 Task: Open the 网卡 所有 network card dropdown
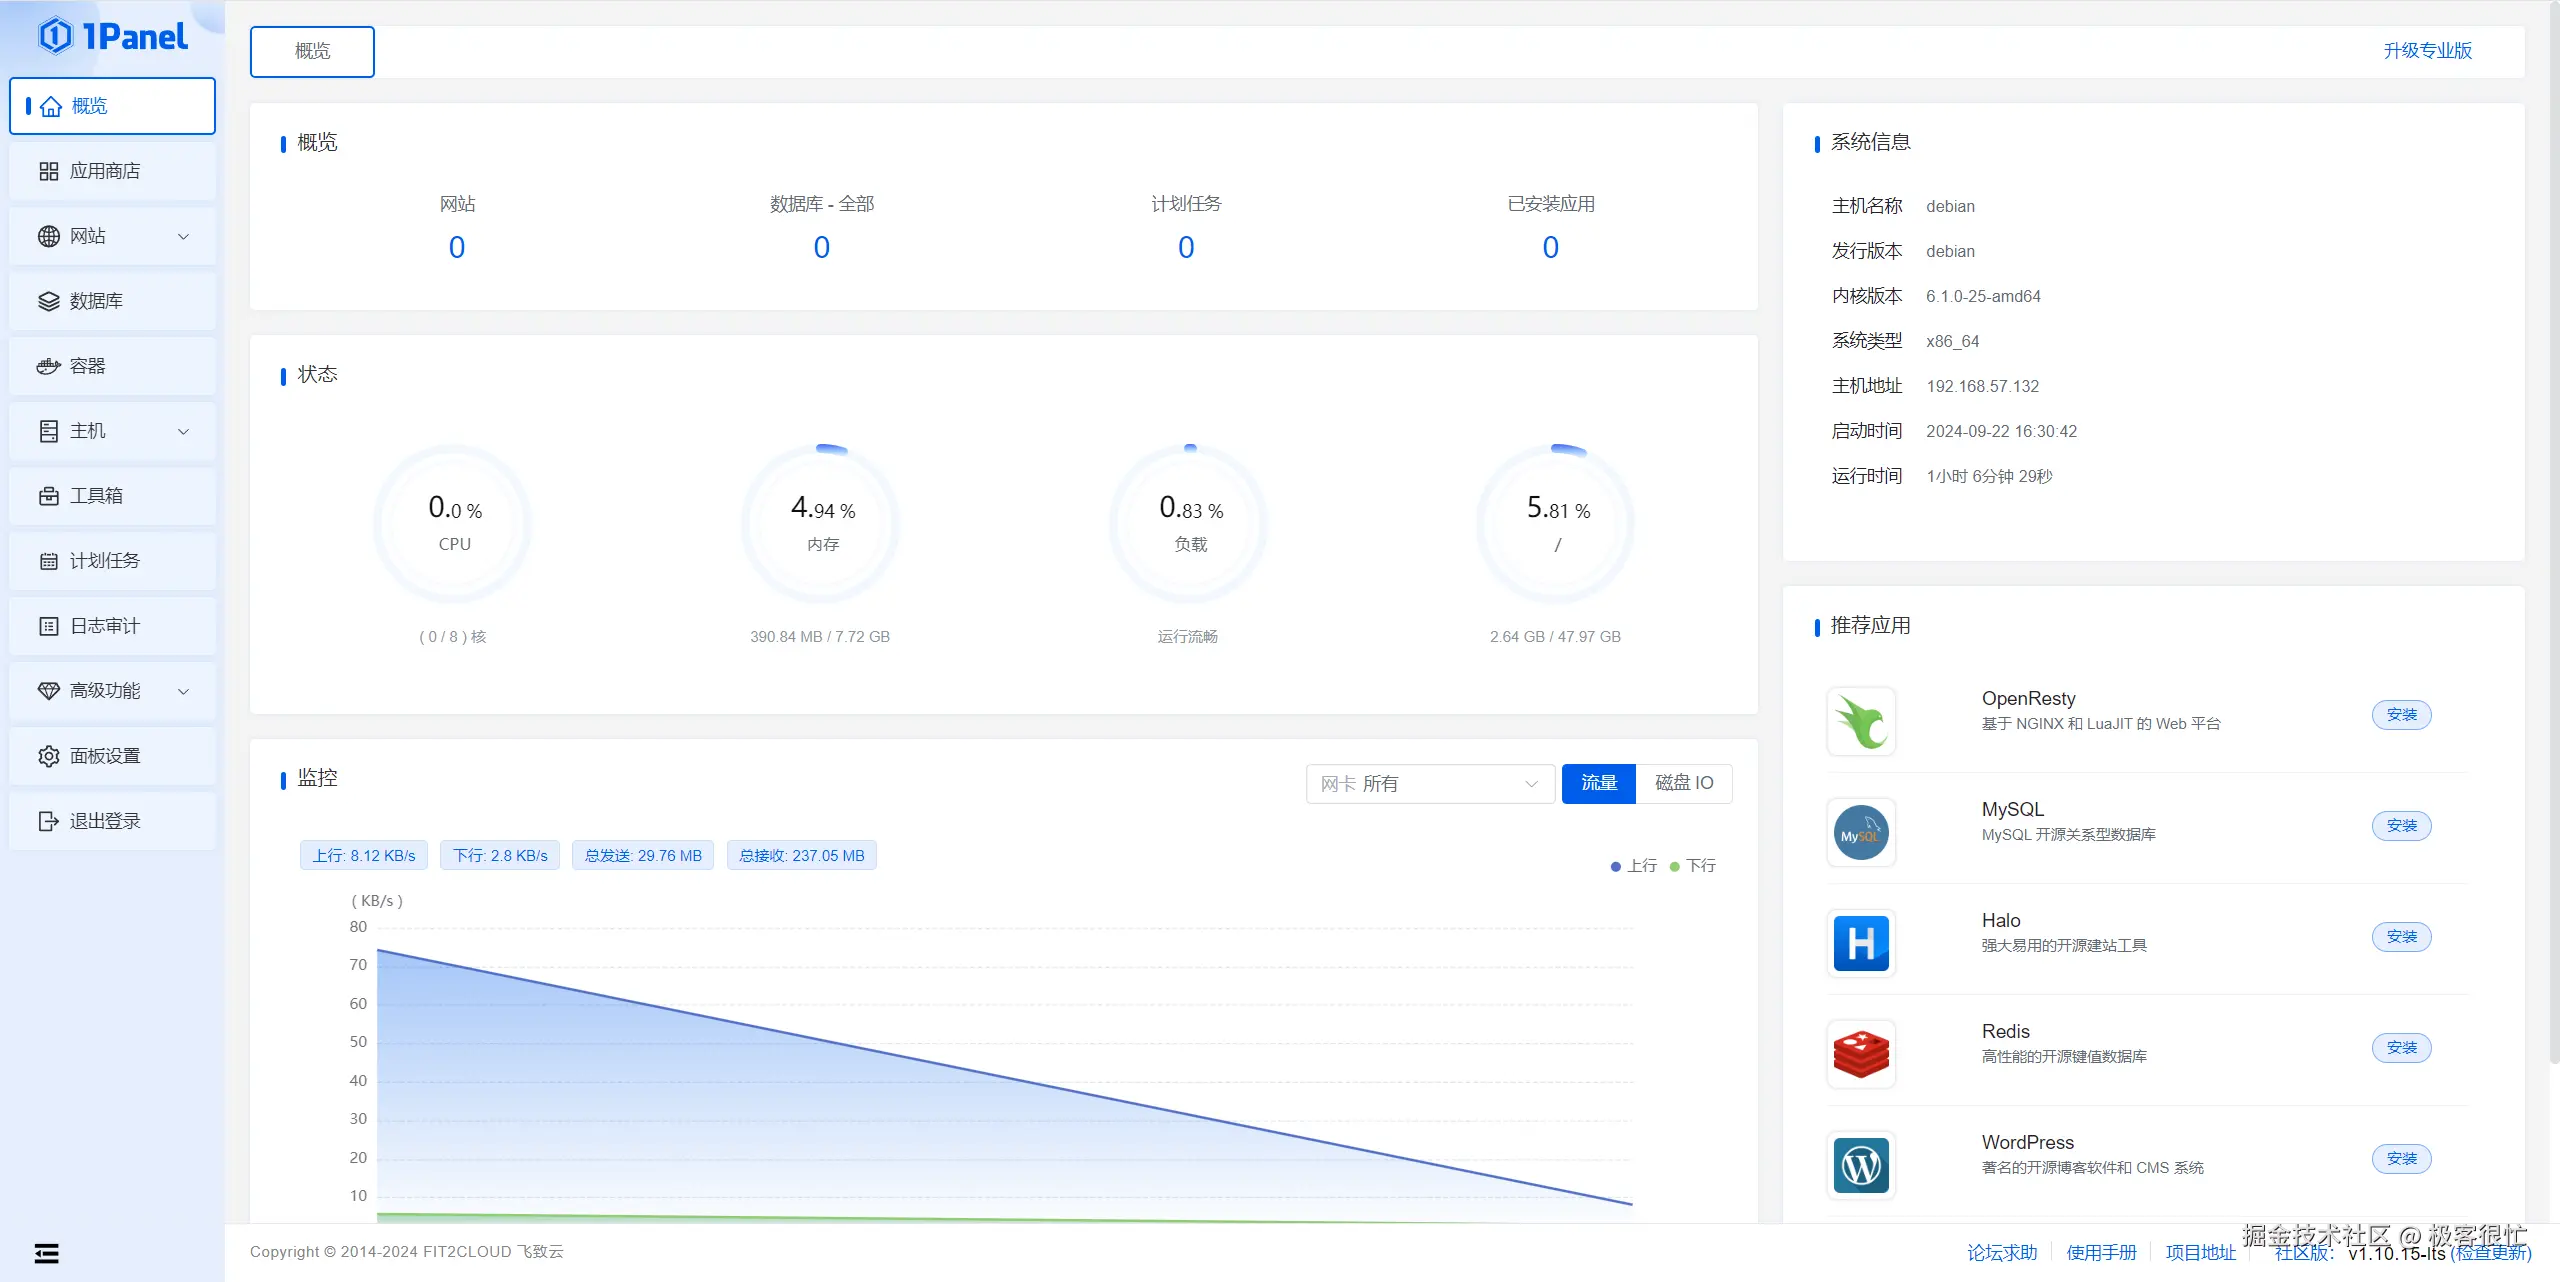tap(1429, 784)
